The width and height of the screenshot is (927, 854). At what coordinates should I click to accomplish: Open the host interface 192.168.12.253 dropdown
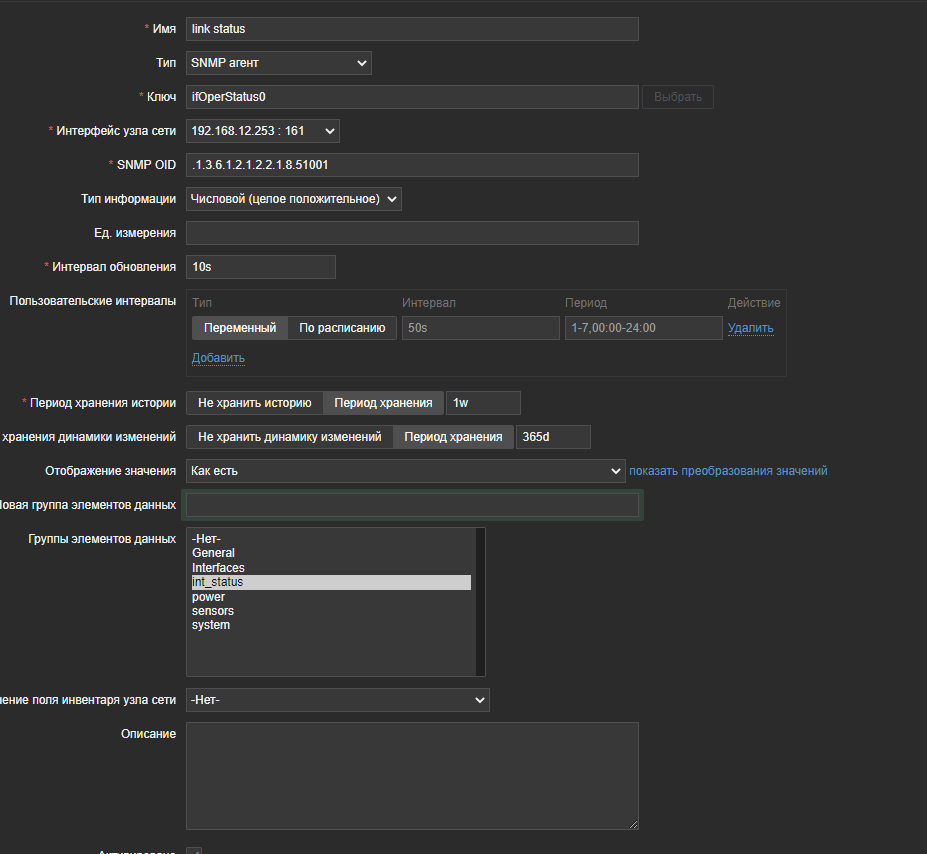pyautogui.click(x=263, y=131)
